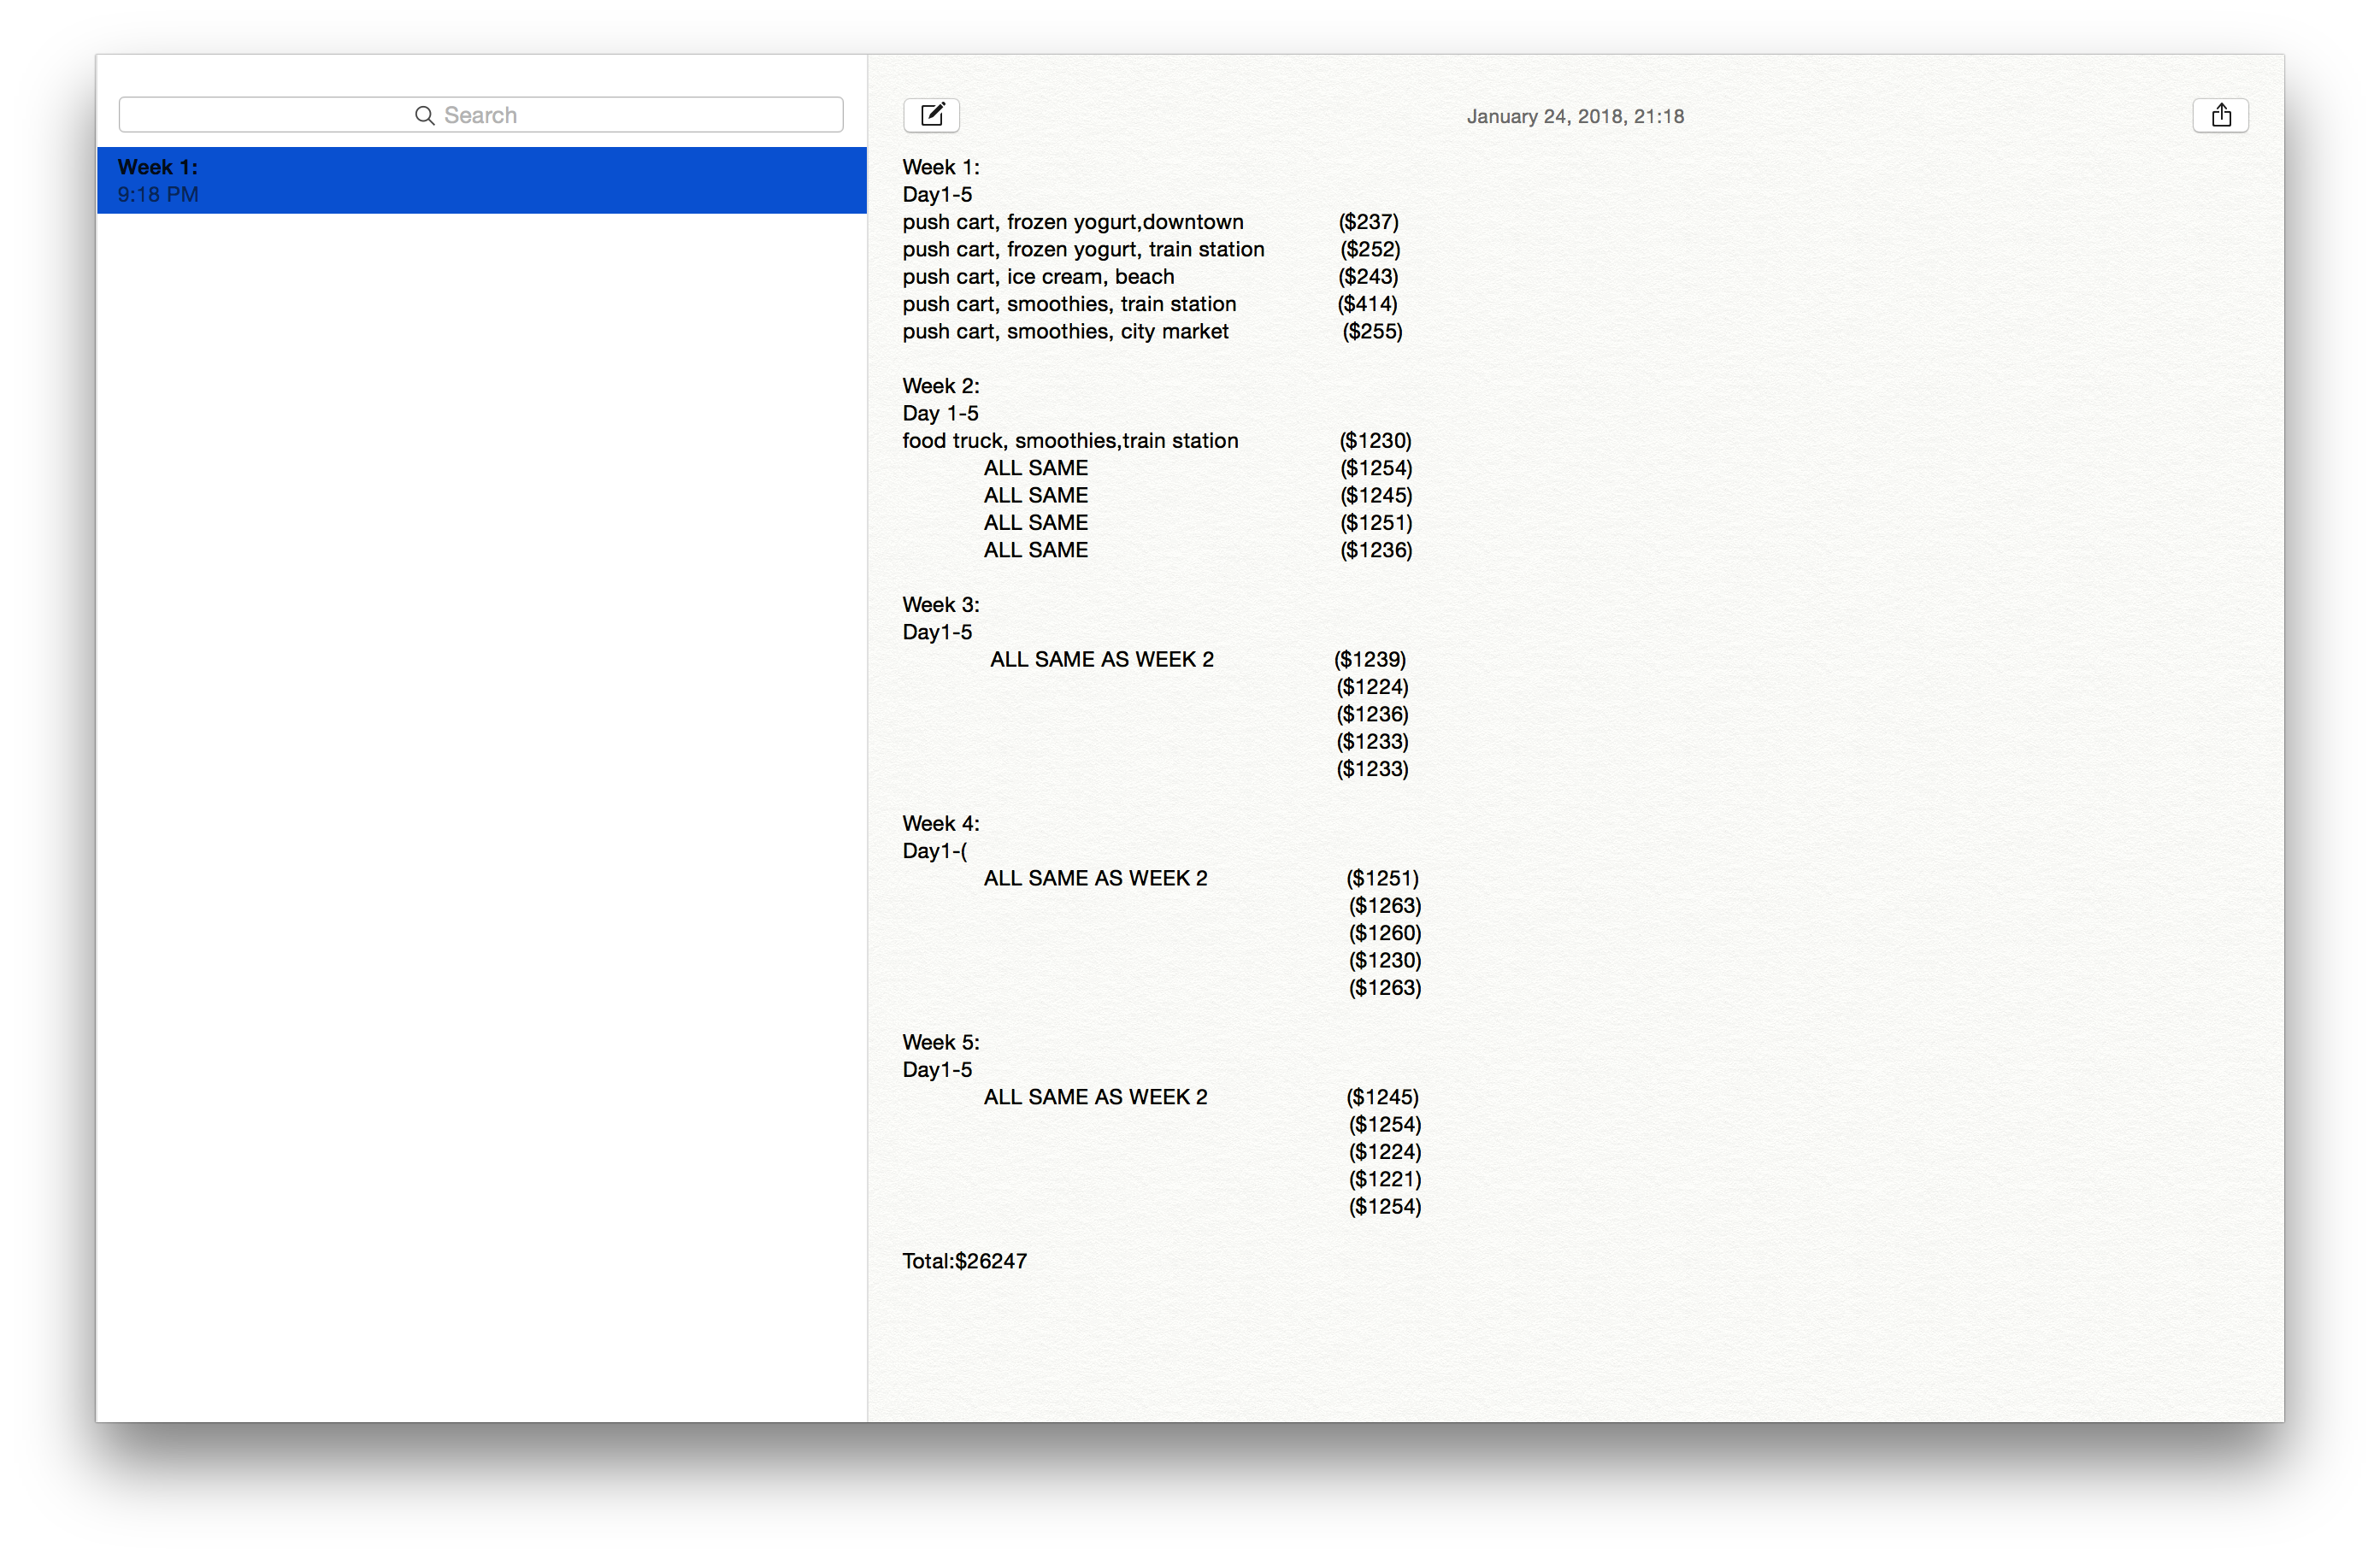Click 'ALL SAME AS WEEK 2' under Week 4
The height and width of the screenshot is (1559, 2380).
click(x=1095, y=878)
